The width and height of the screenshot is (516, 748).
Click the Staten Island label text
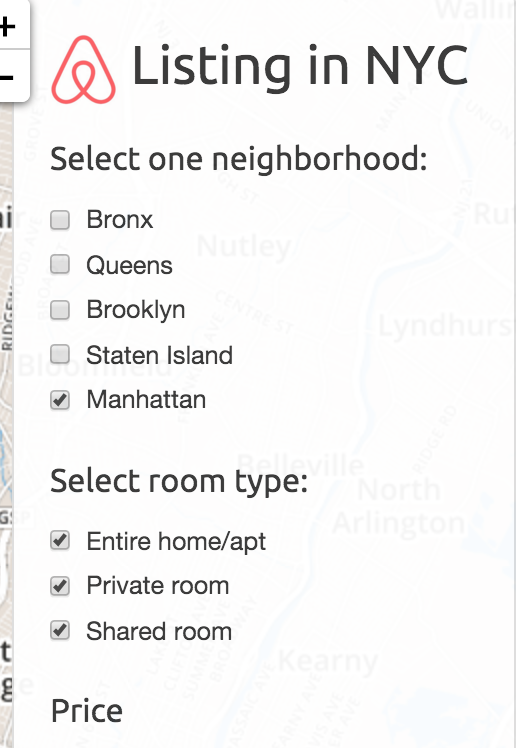[x=159, y=355]
